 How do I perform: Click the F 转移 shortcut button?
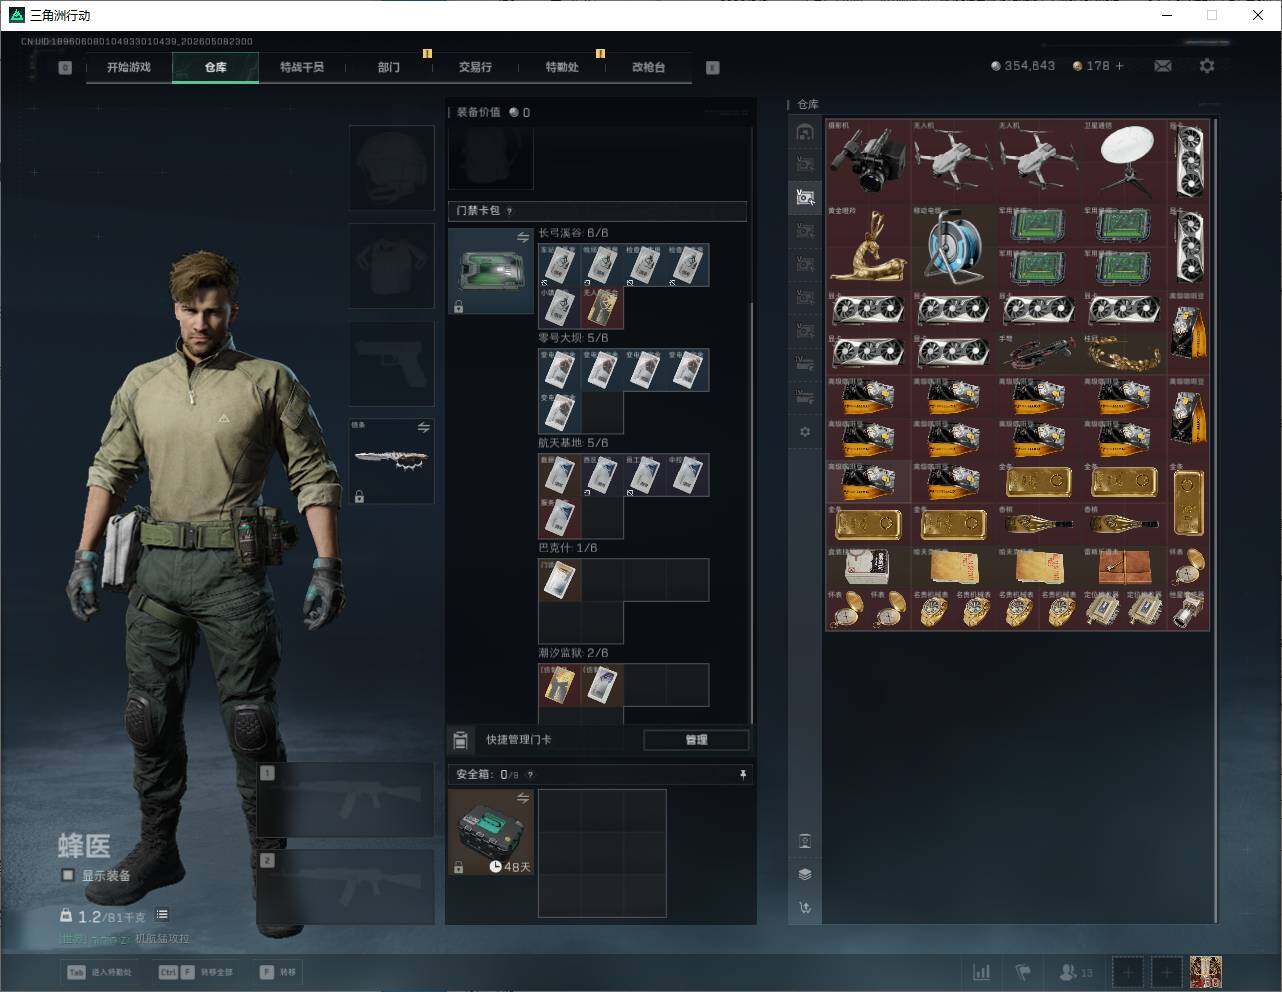(278, 972)
